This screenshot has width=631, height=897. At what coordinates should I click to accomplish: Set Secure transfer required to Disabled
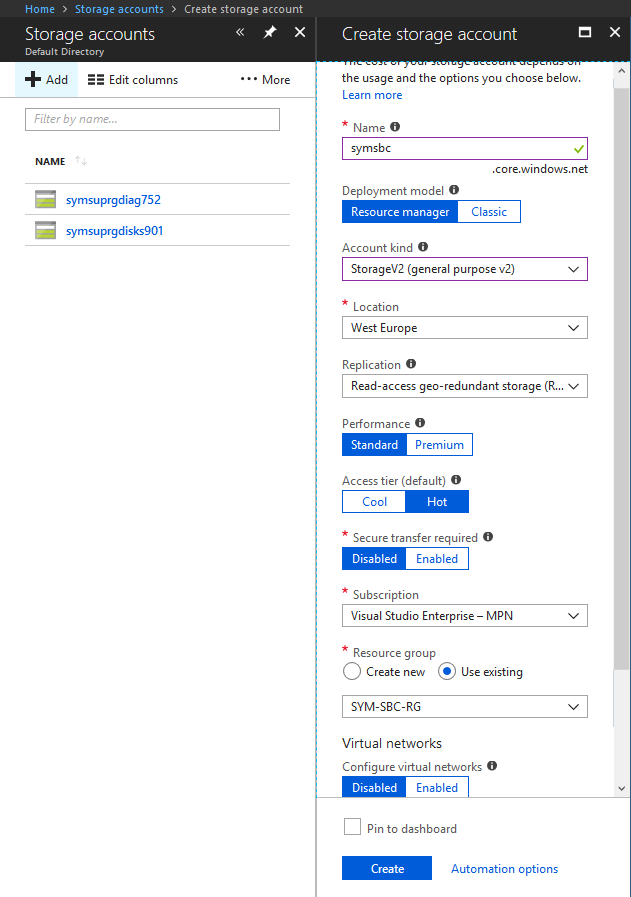pos(374,559)
